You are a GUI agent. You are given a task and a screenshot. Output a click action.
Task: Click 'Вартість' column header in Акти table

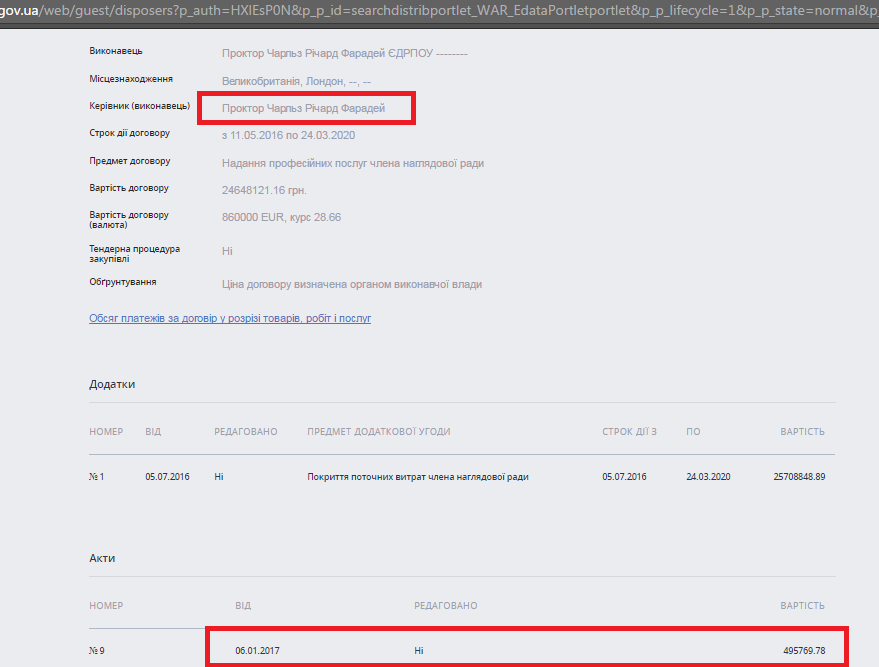pos(802,606)
